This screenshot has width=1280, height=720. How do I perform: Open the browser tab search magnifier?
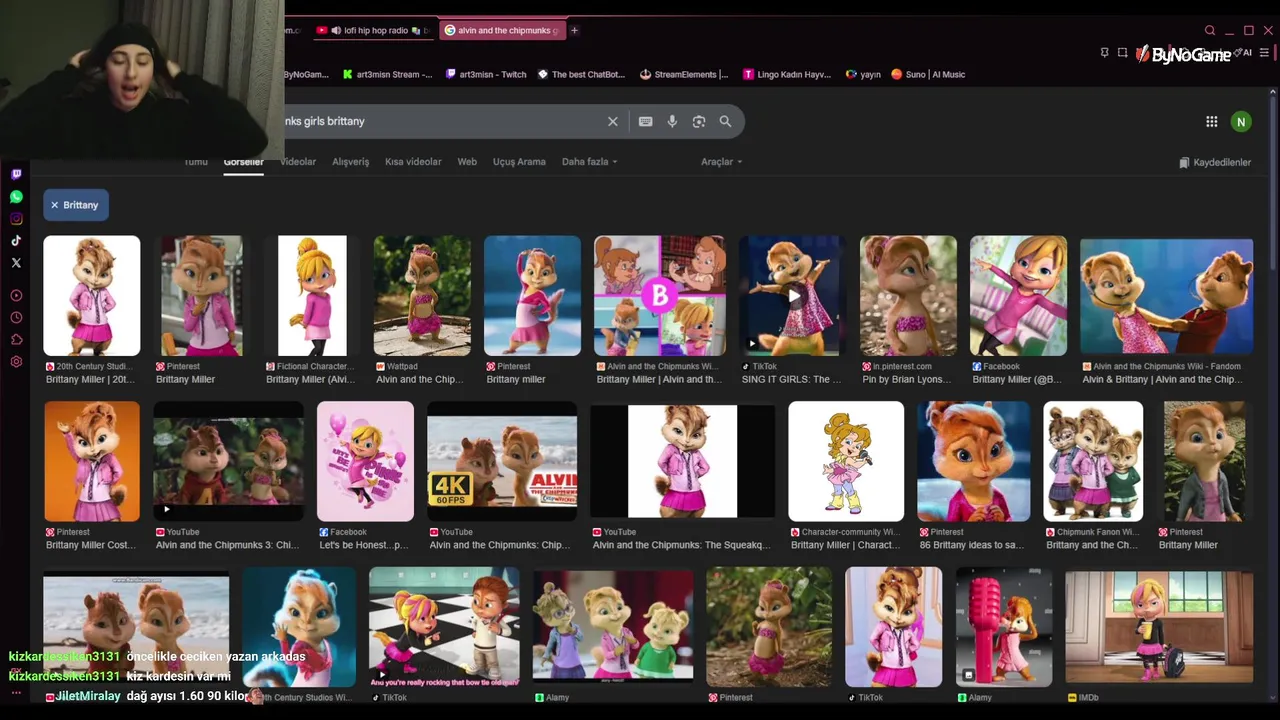click(1210, 30)
